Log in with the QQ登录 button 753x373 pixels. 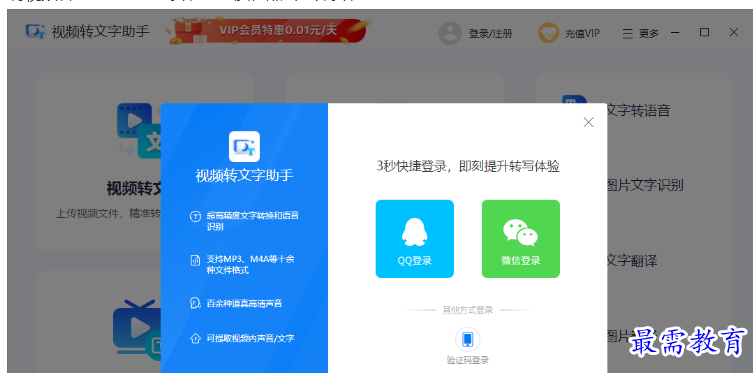(414, 239)
